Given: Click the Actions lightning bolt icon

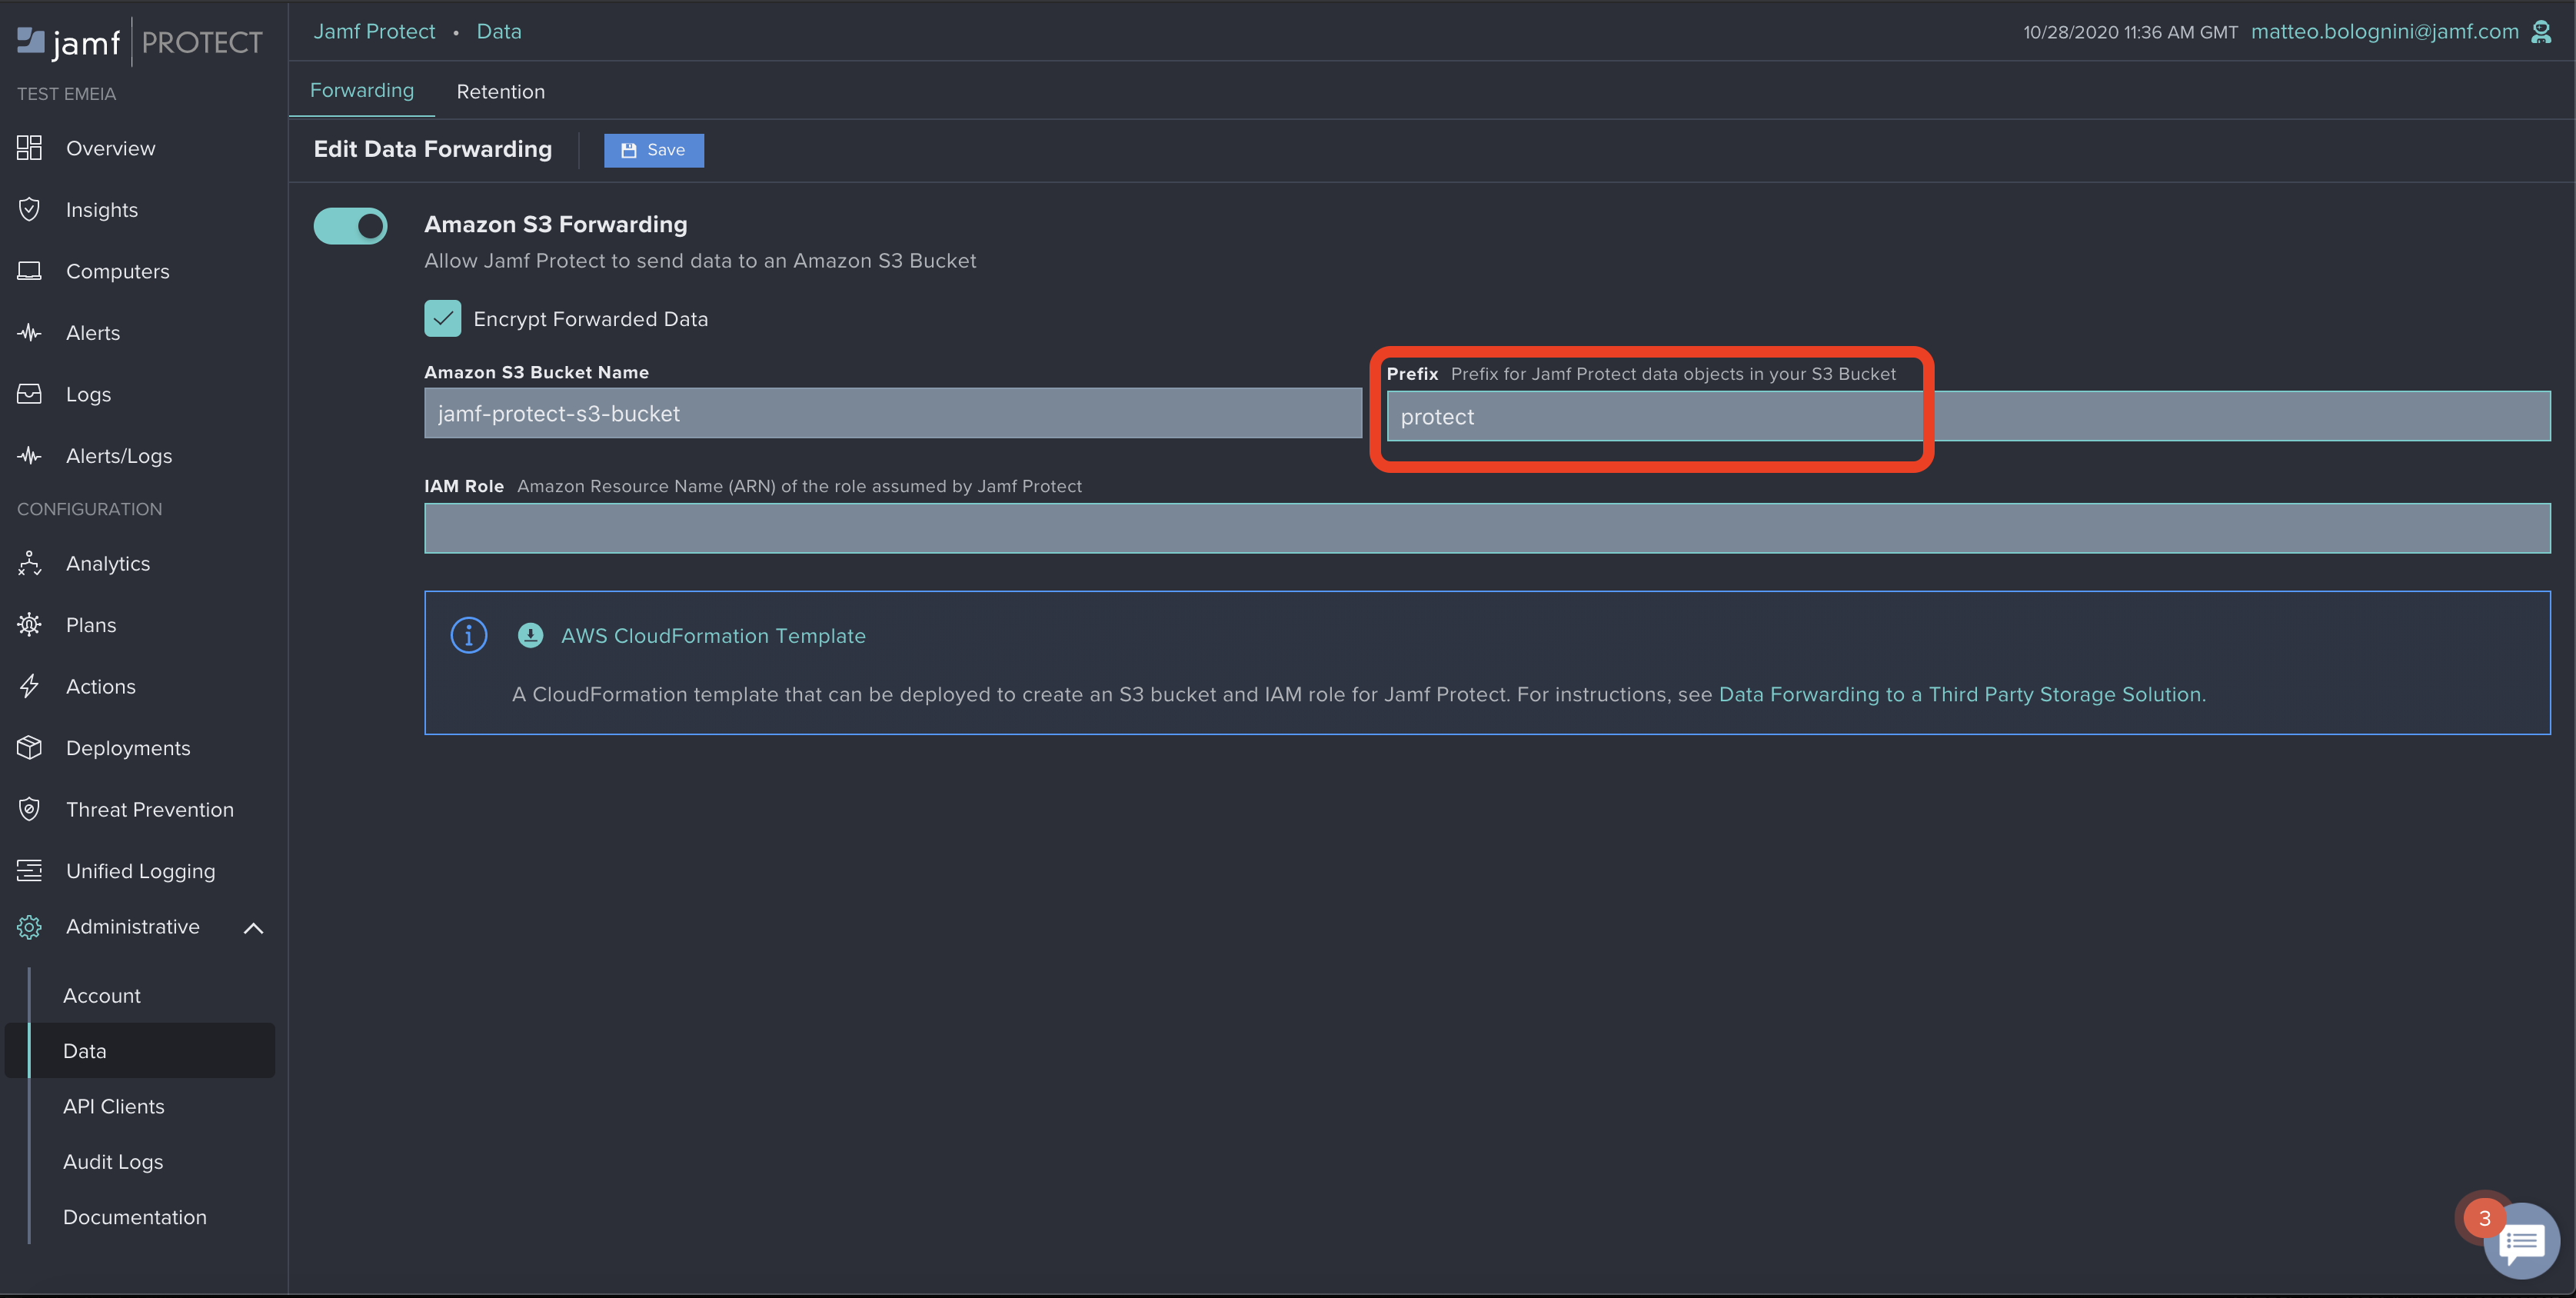Looking at the screenshot, I should pyautogui.click(x=29, y=686).
